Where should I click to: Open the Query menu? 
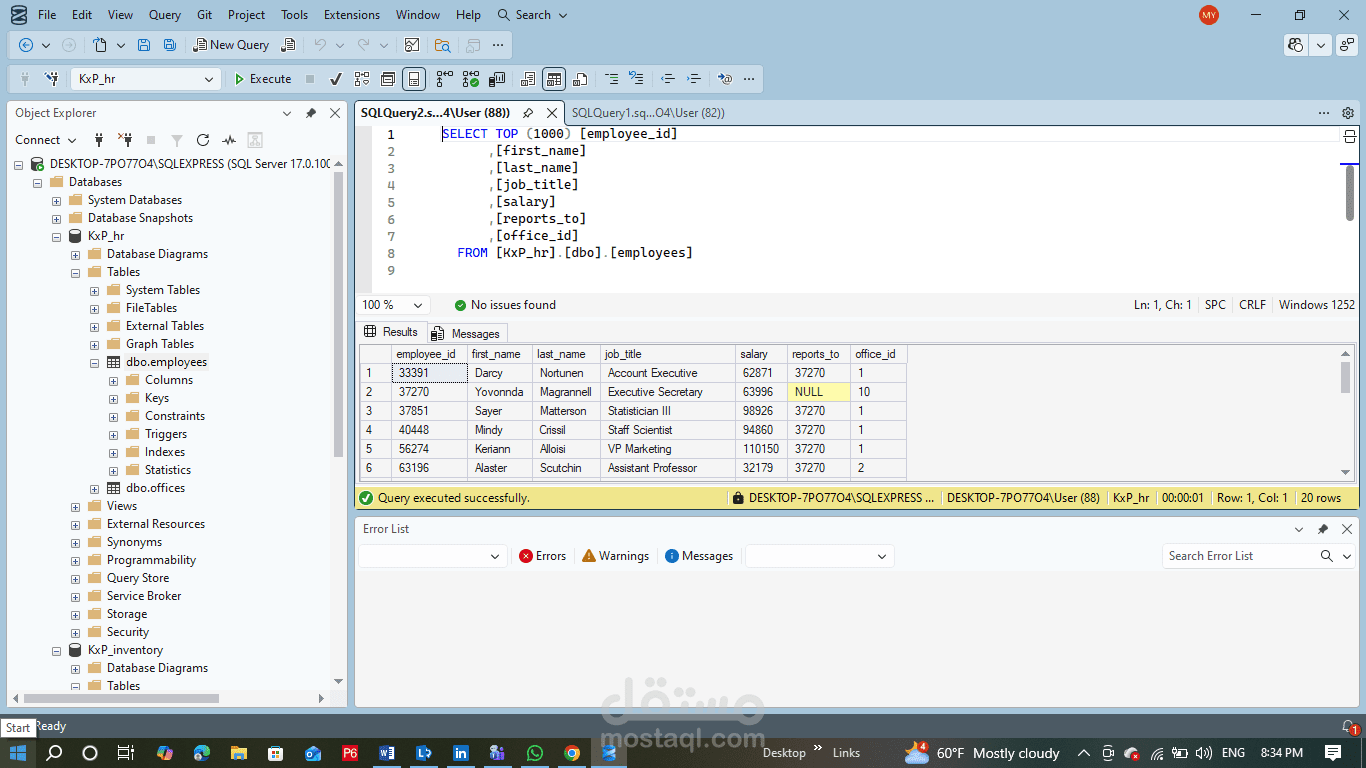[x=164, y=15]
